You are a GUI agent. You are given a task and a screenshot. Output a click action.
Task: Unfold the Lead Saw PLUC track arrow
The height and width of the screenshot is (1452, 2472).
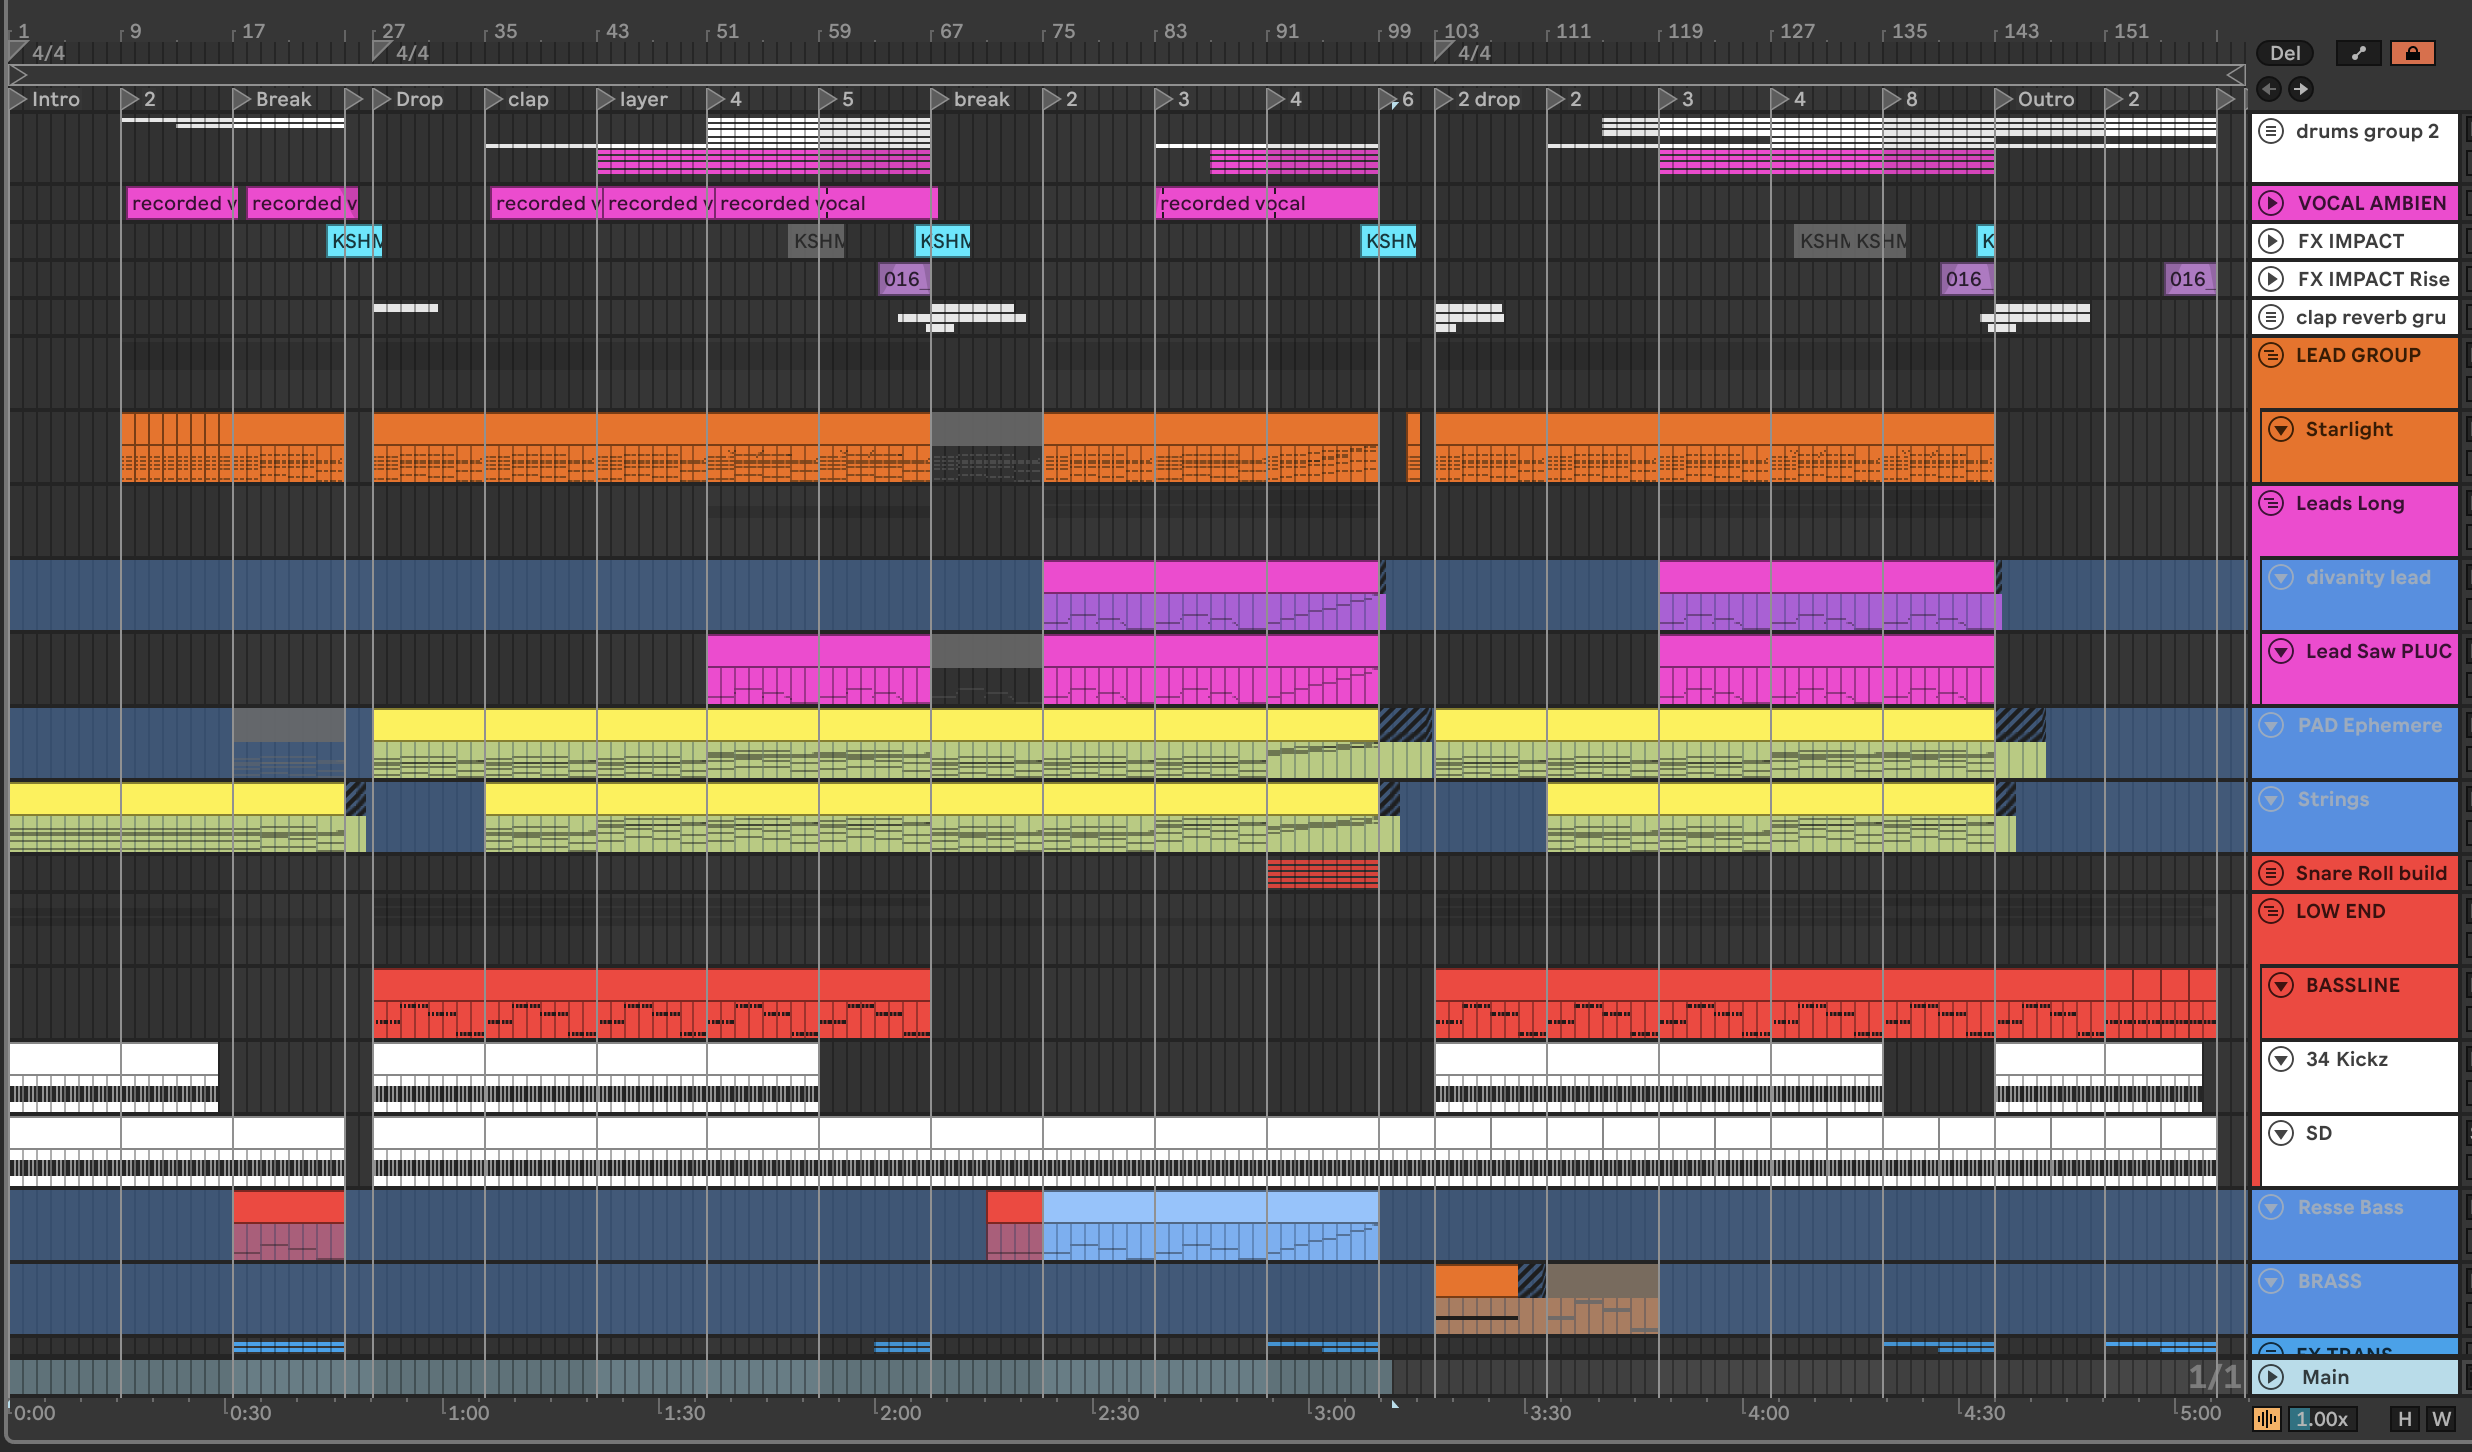[2281, 651]
